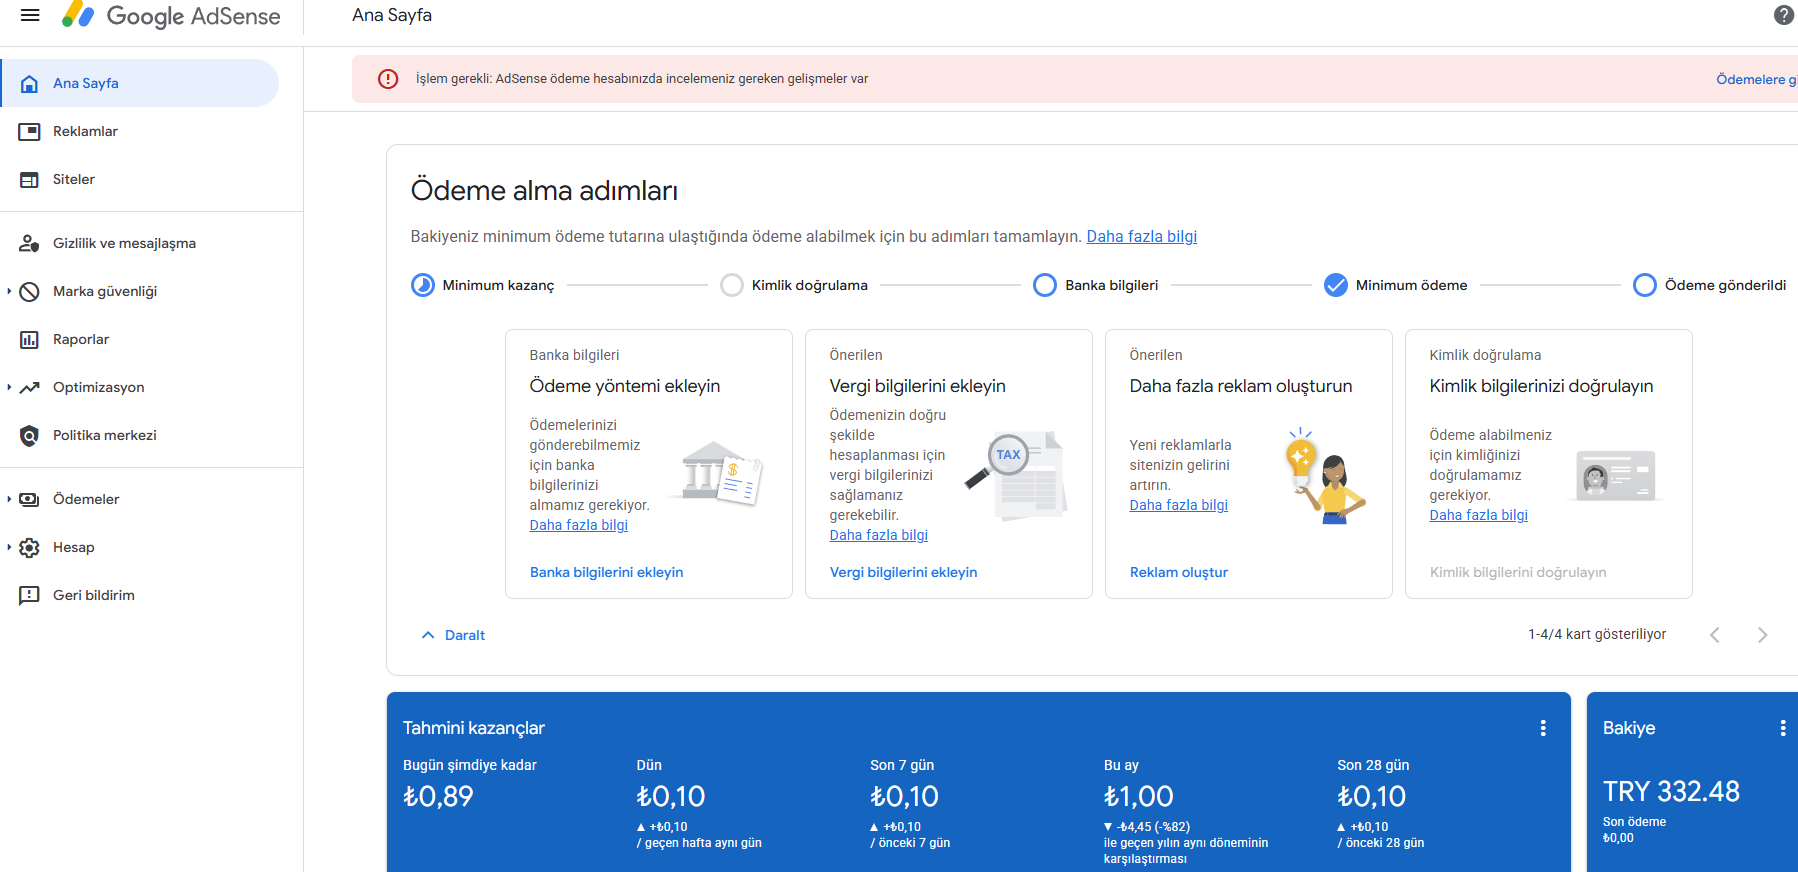Expand the Ödemeler submenu arrow
The height and width of the screenshot is (872, 1798).
click(9, 499)
